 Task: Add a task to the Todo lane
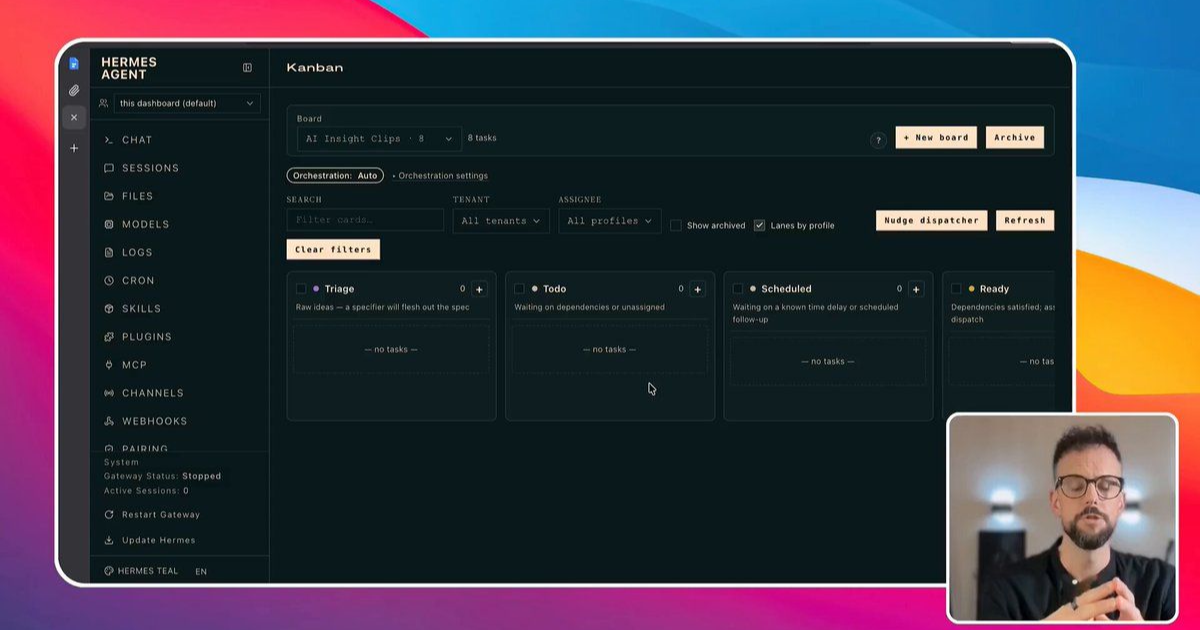click(698, 289)
